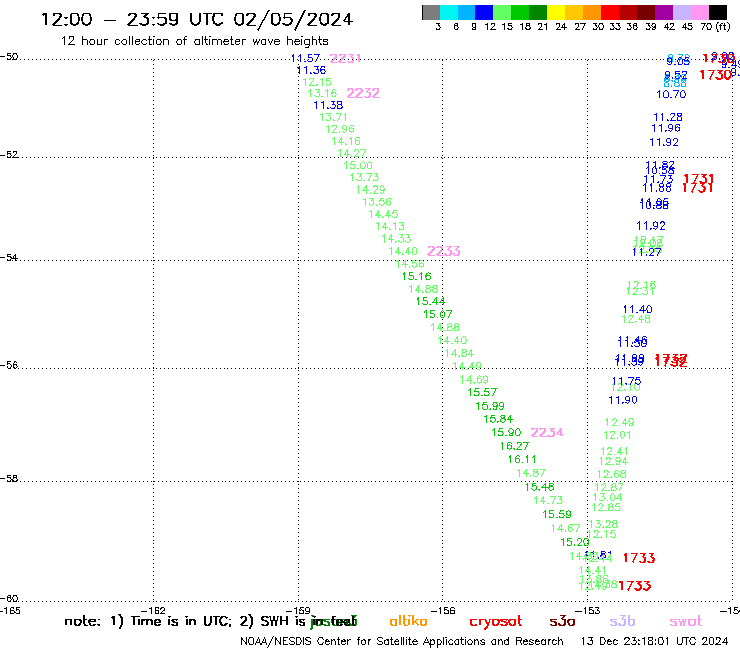Screen dimensions: 740x650
Task: Select wave height value 15.84
Action: point(498,419)
